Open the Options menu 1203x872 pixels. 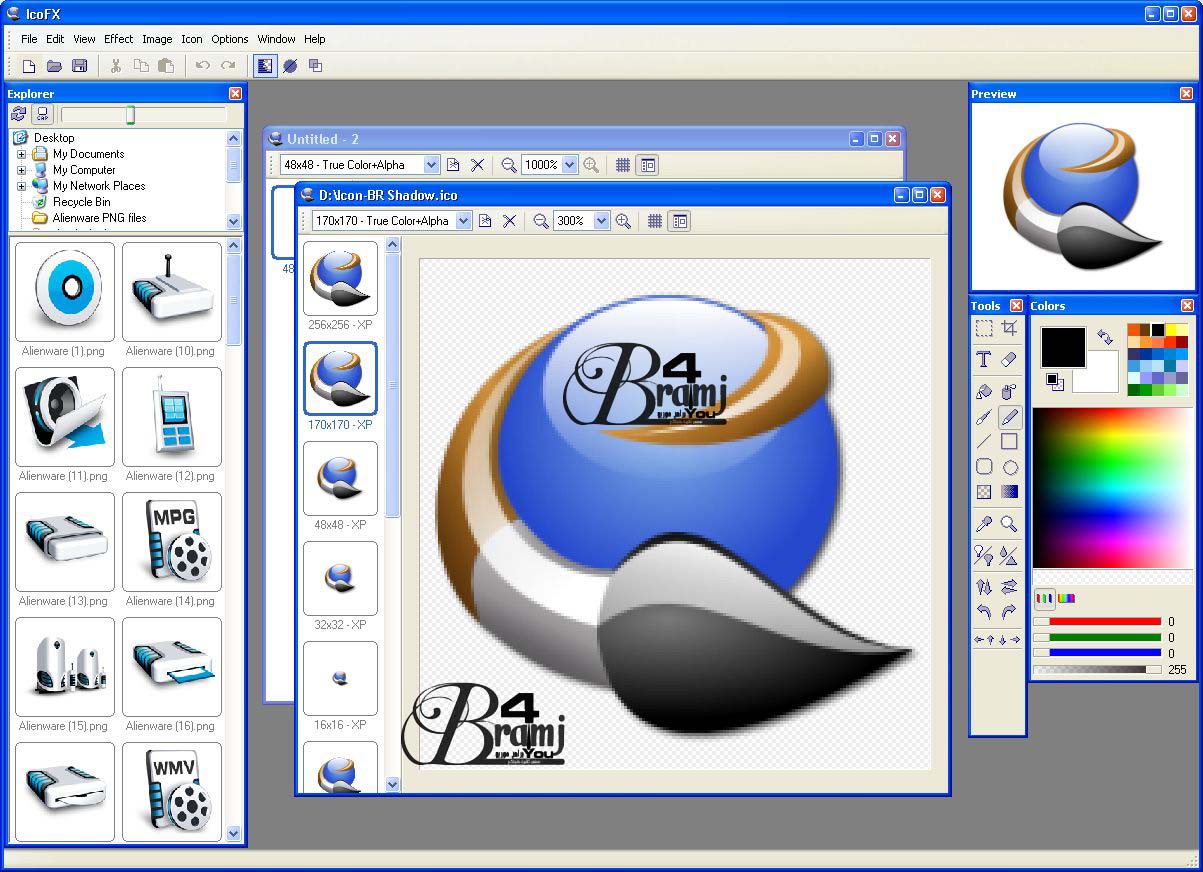(229, 39)
